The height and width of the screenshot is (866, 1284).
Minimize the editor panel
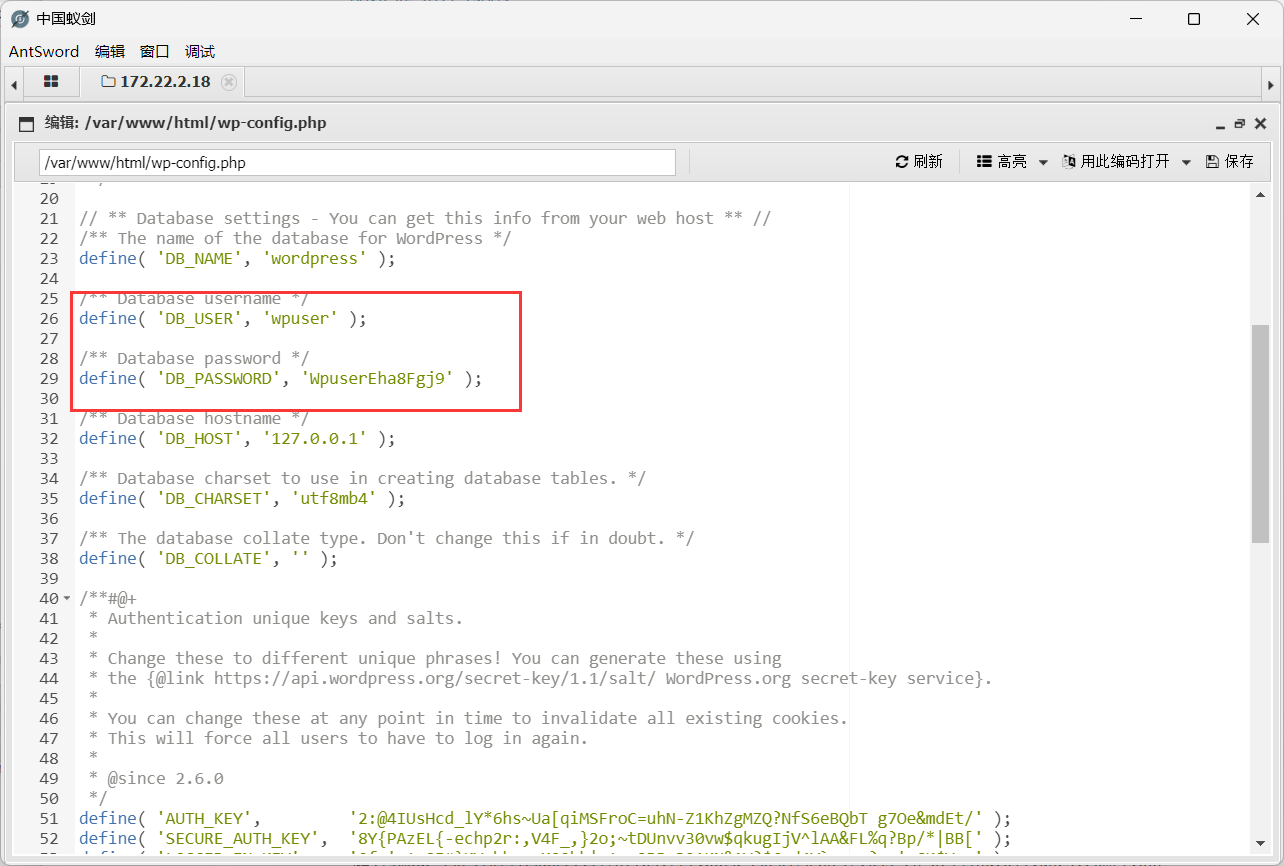[x=1220, y=125]
